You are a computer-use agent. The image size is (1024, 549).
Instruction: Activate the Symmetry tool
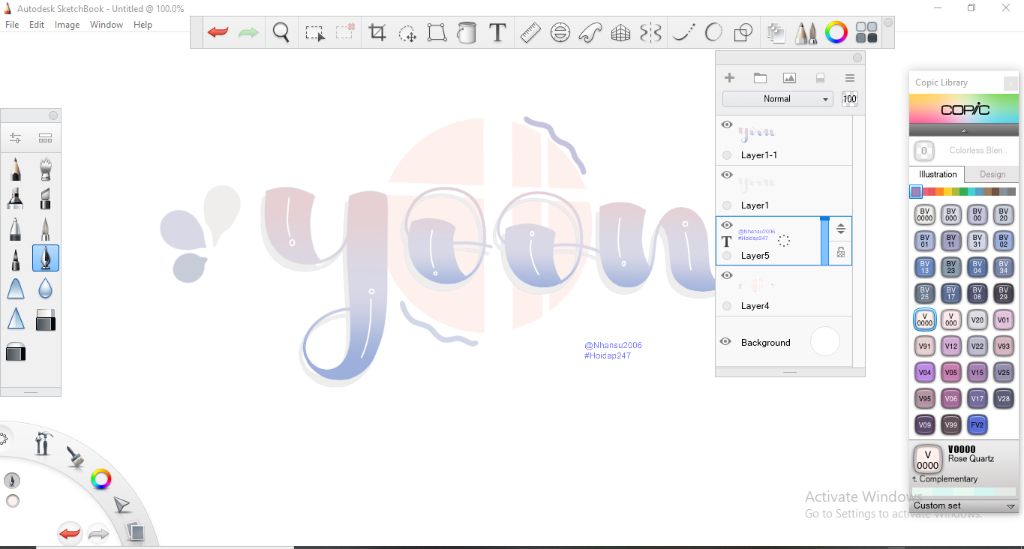[650, 33]
